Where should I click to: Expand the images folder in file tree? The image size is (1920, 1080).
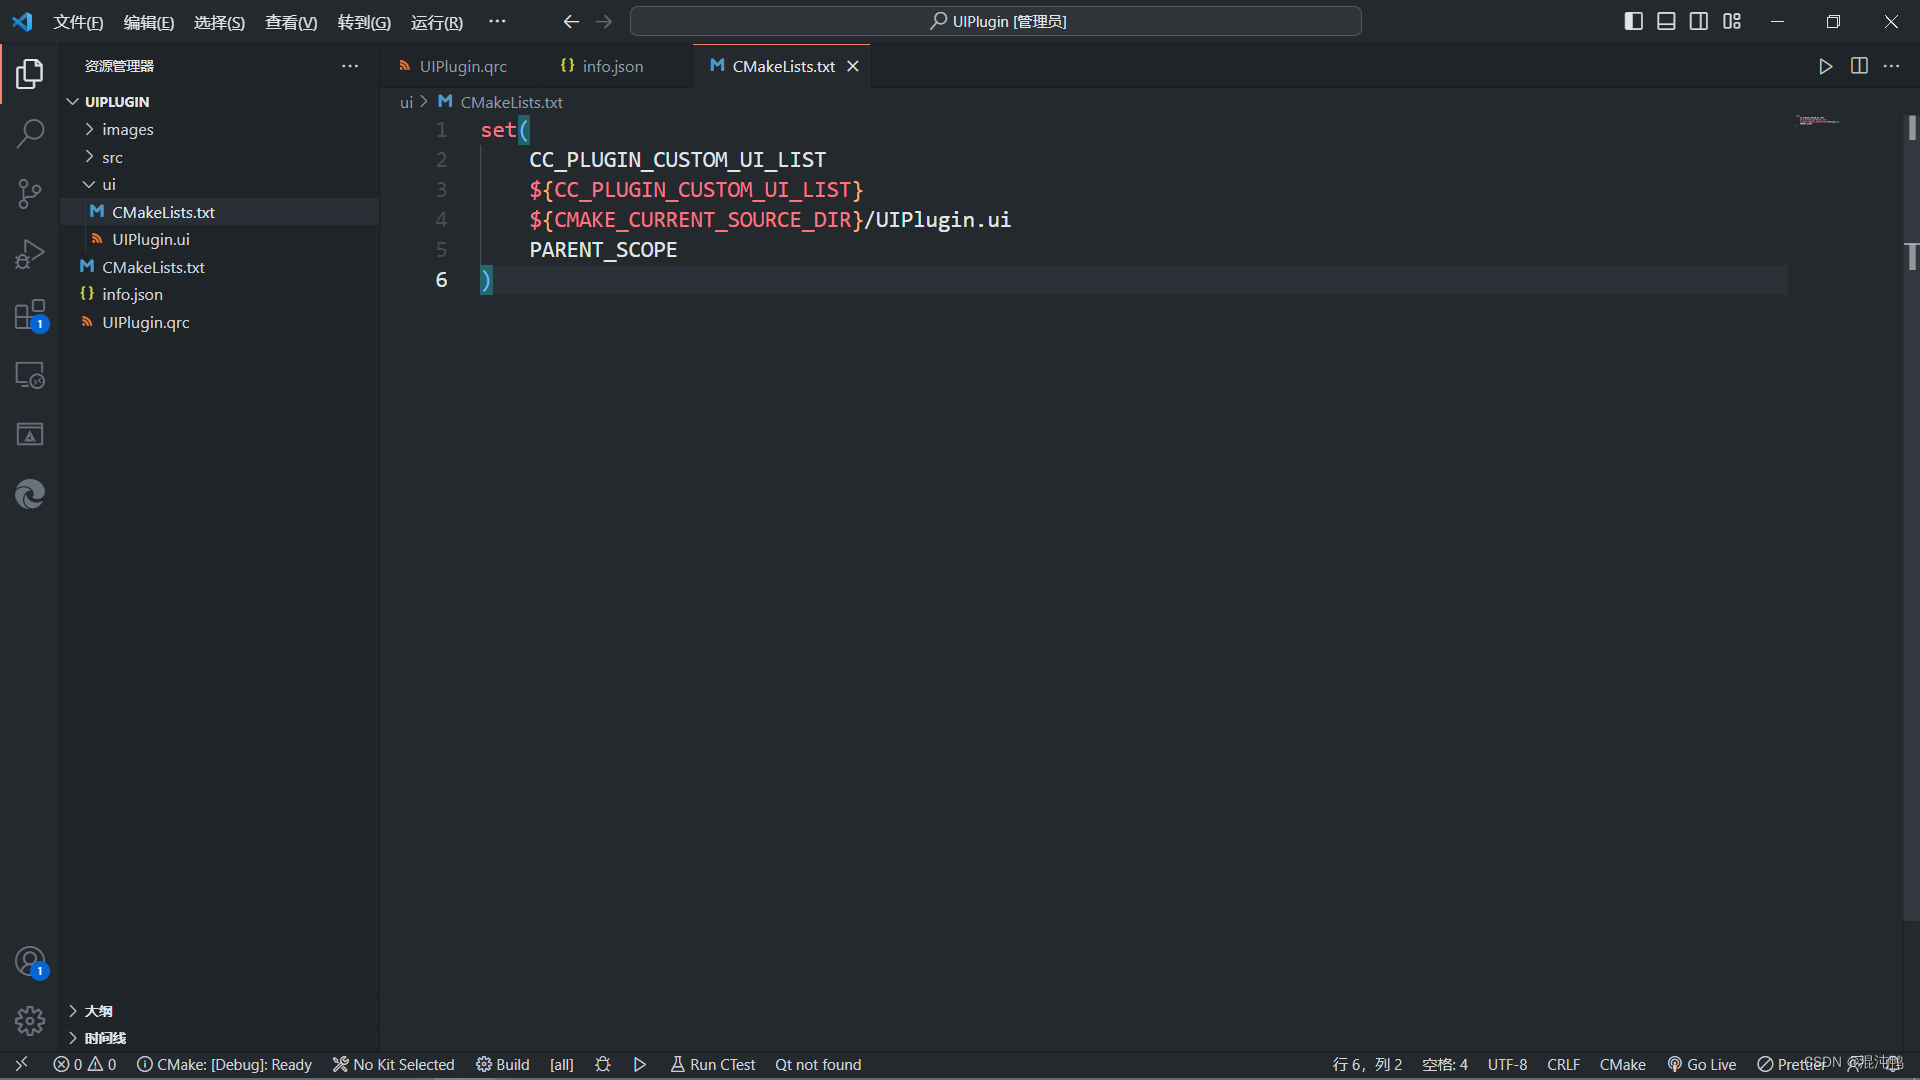coord(90,128)
